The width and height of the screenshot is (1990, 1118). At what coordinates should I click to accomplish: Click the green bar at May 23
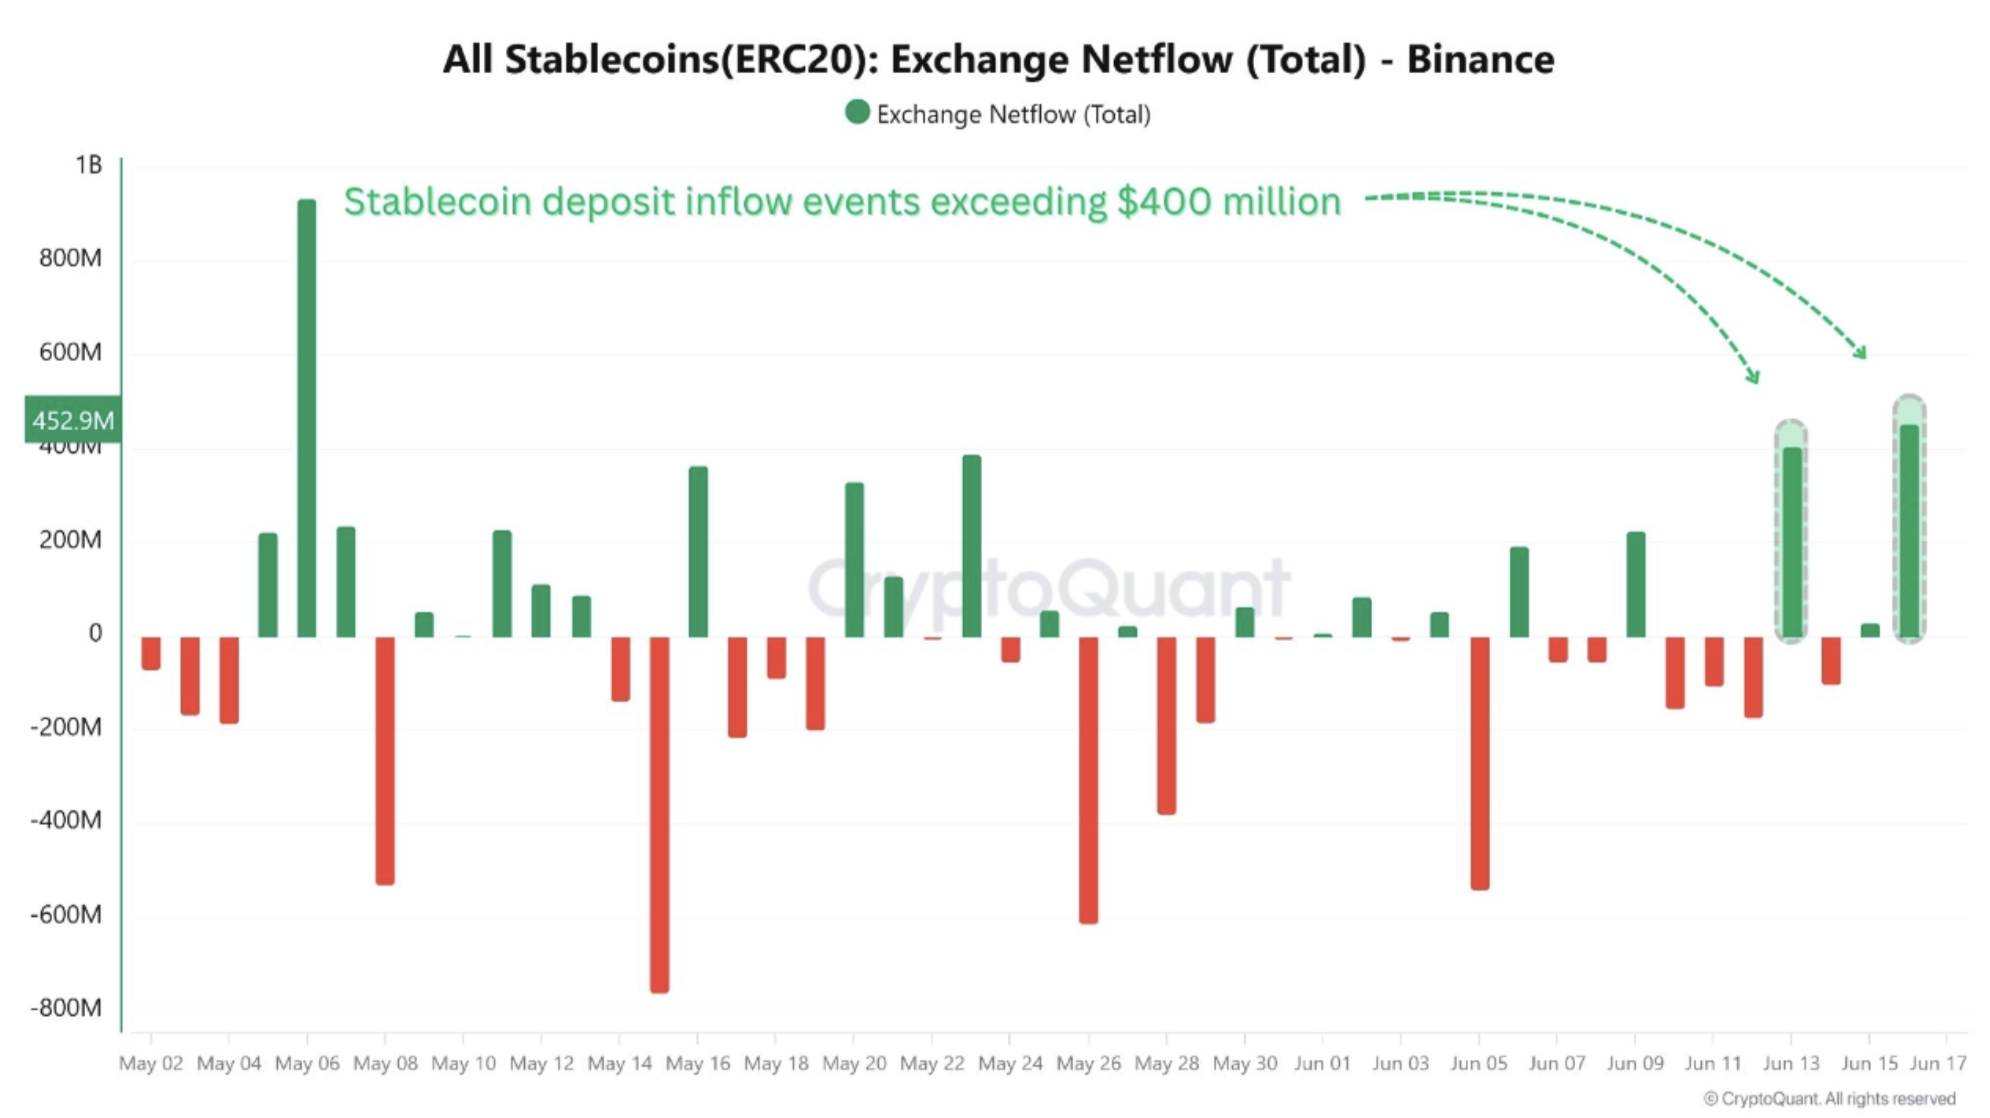971,546
